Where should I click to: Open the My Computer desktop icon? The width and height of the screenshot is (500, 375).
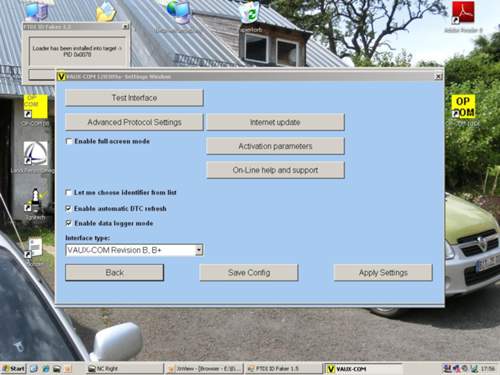pos(36,11)
